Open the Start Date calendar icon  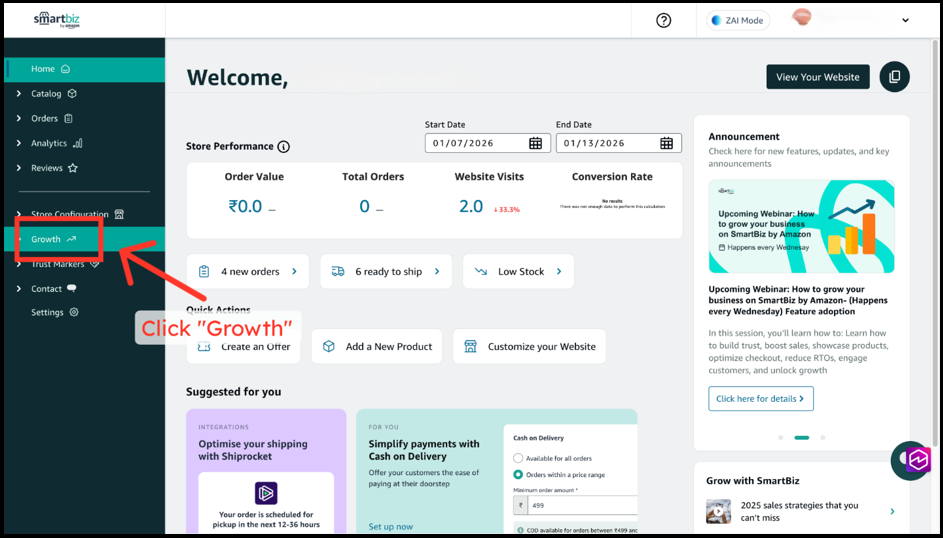535,143
